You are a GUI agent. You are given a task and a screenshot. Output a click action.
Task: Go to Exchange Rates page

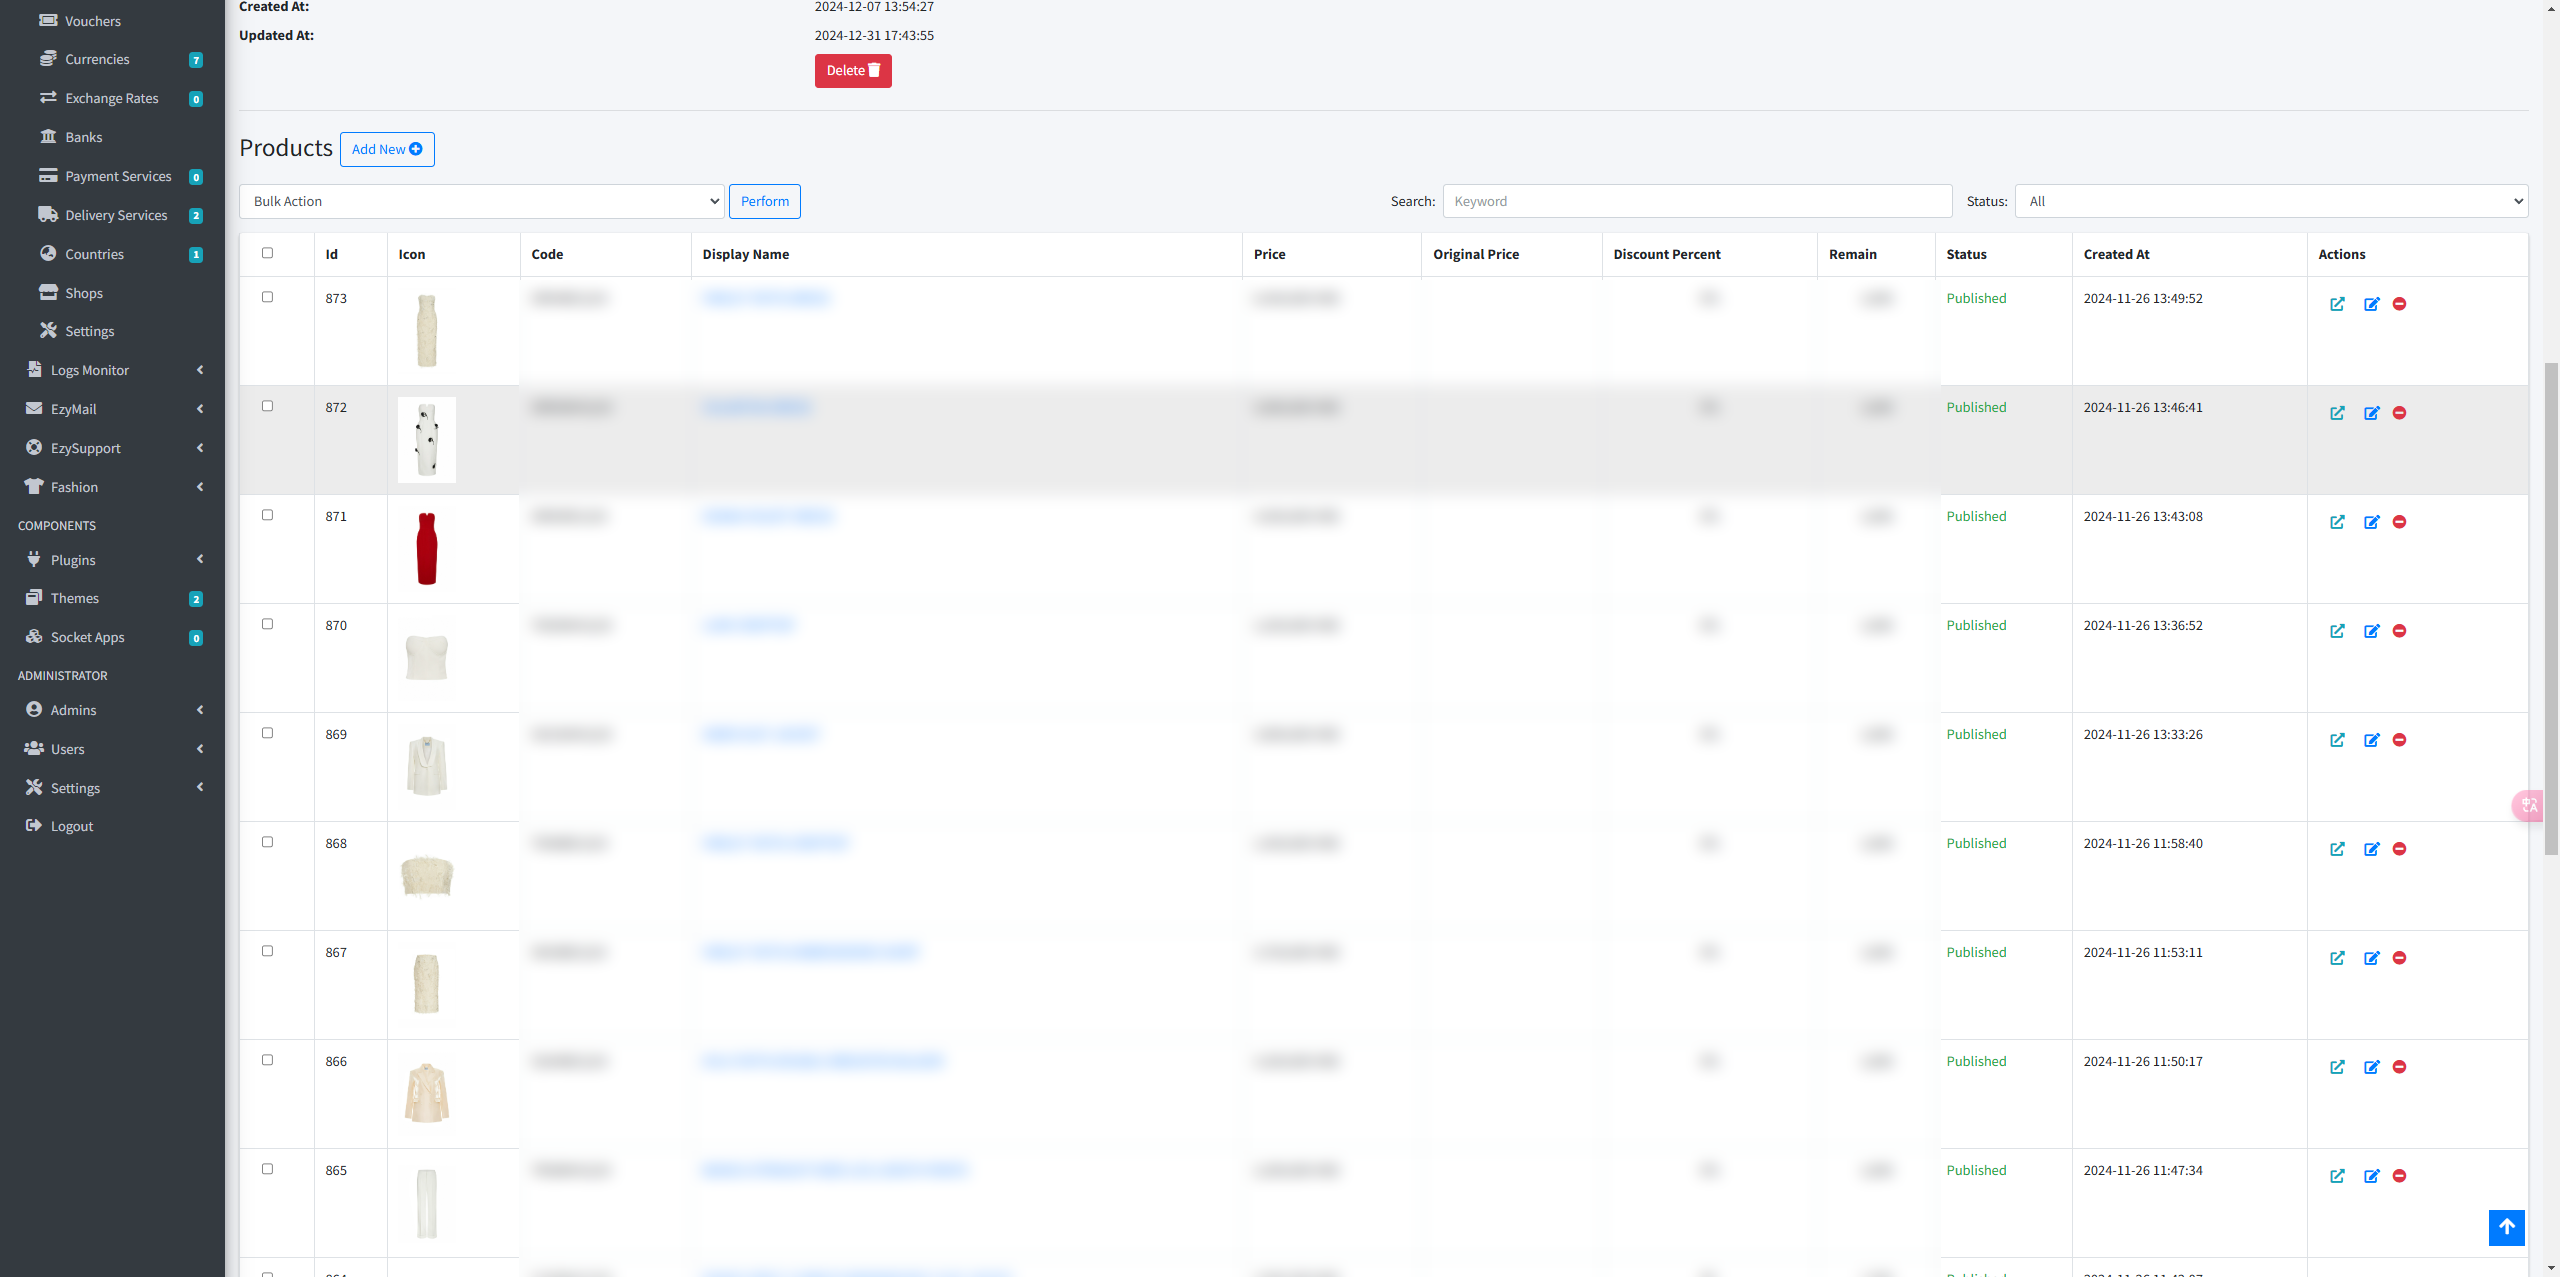[112, 98]
